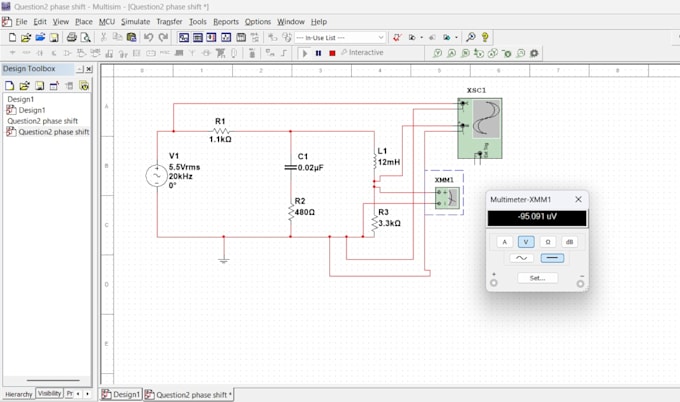Click open file icon in Design Toolbox
This screenshot has height=402, width=680.
[24, 86]
